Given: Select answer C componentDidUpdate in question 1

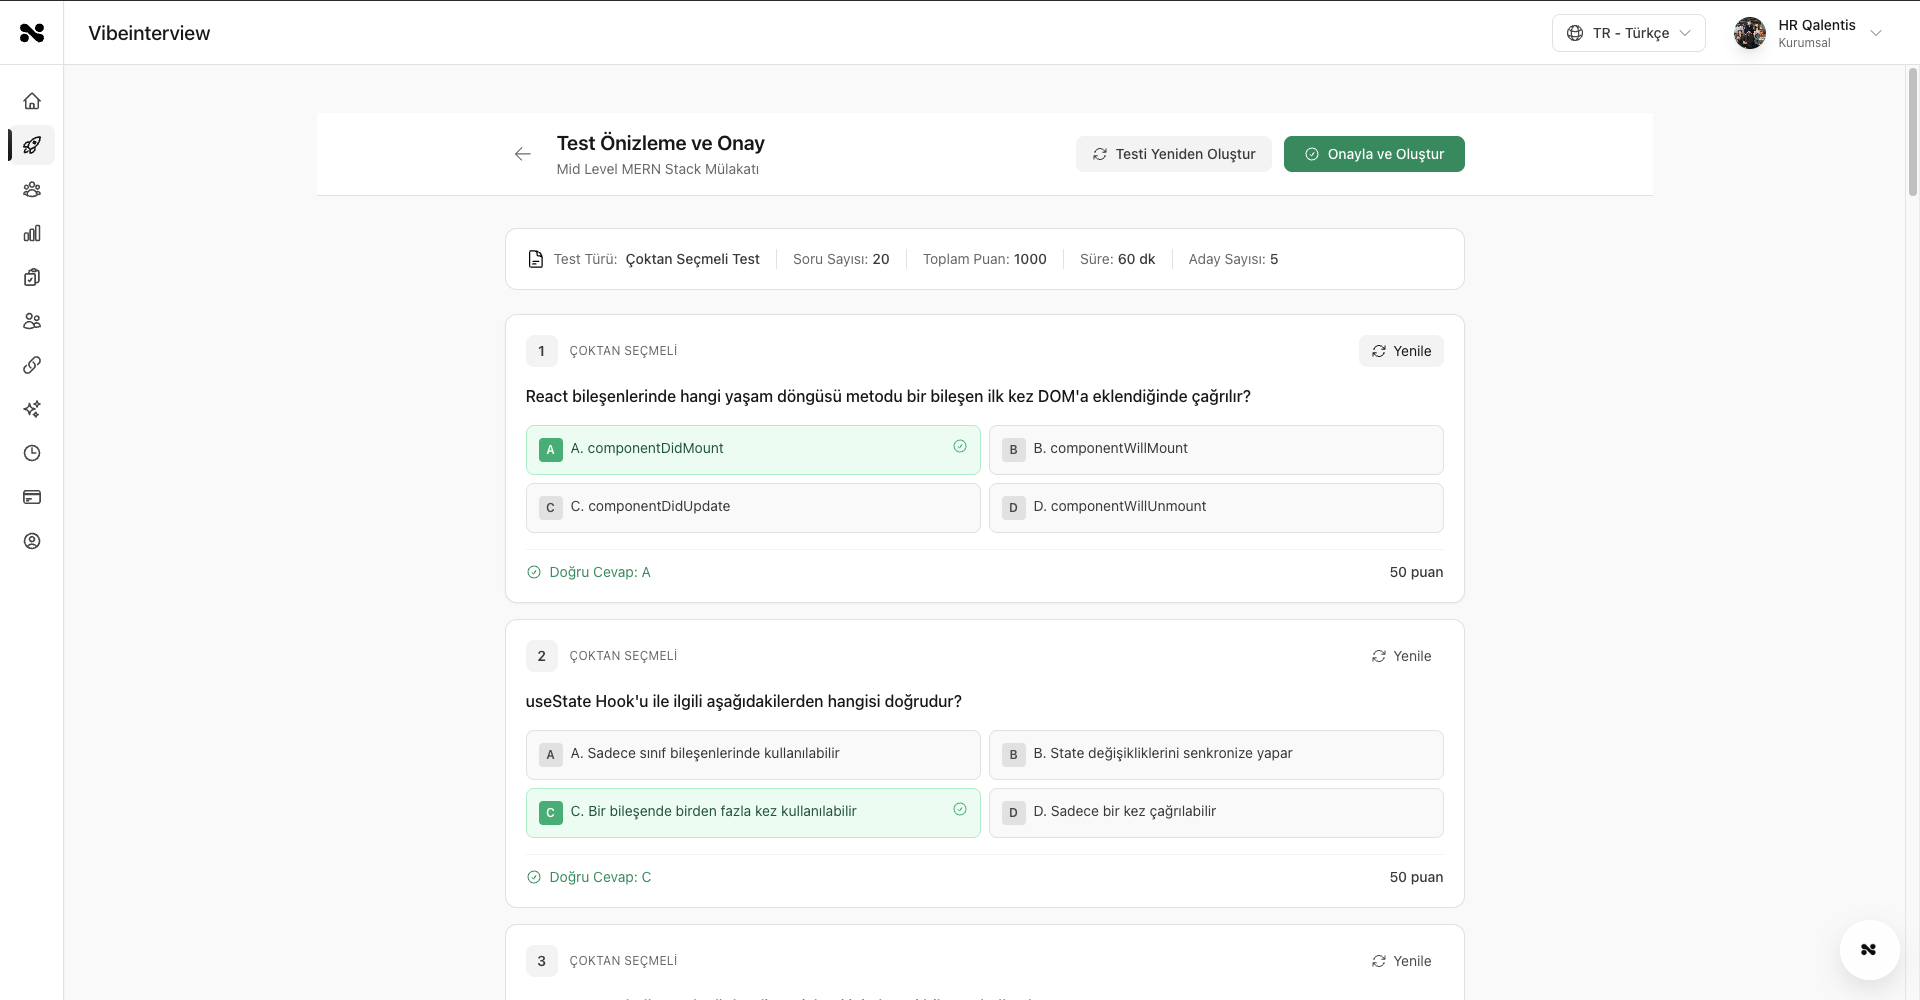Looking at the screenshot, I should (x=752, y=507).
